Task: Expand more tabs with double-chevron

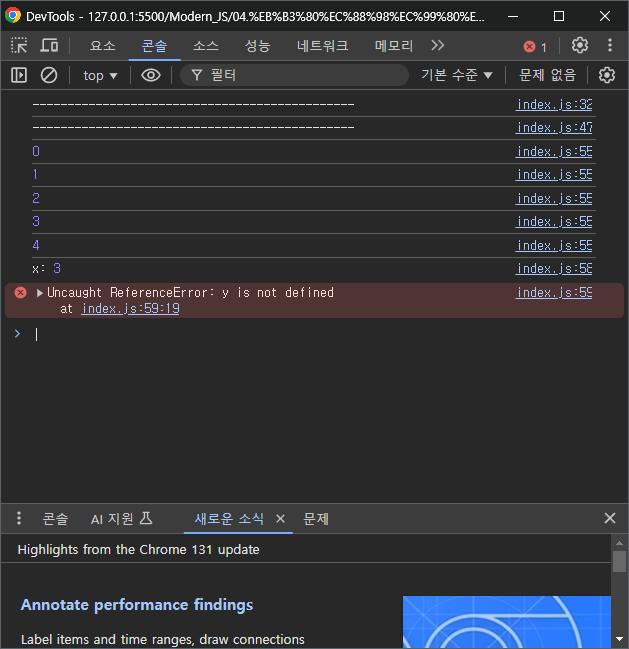Action: 438,45
